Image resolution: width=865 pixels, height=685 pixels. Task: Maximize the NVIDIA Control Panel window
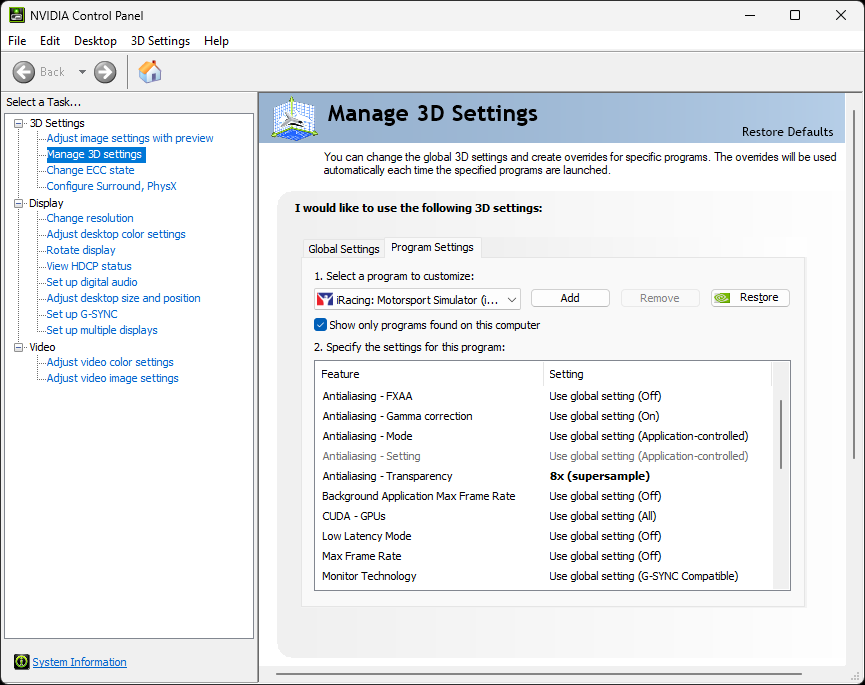[795, 15]
